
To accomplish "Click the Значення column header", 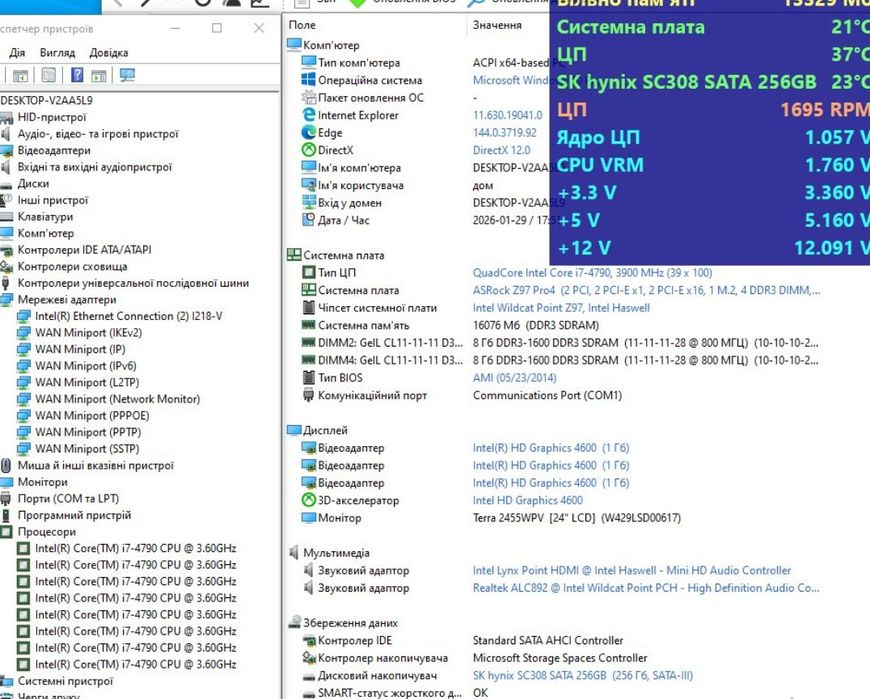I will (497, 25).
